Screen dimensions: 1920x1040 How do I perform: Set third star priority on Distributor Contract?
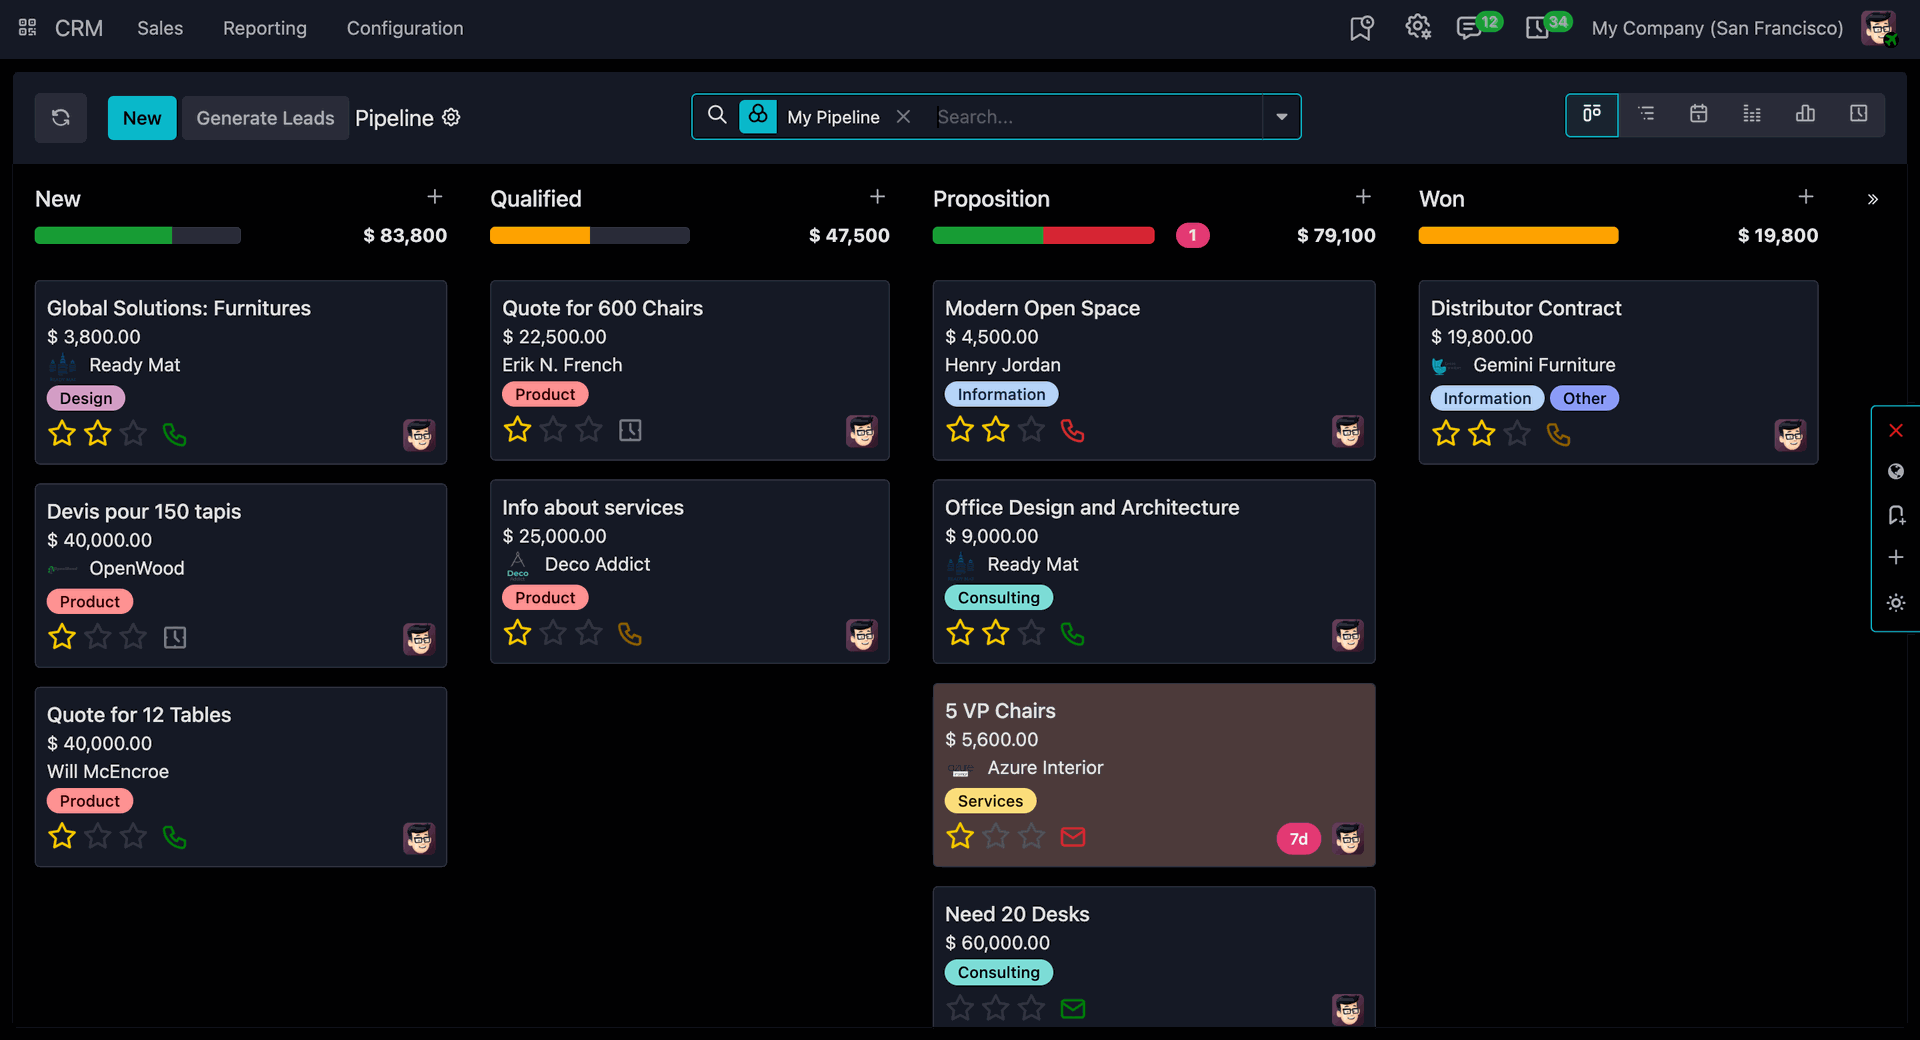tap(1517, 433)
